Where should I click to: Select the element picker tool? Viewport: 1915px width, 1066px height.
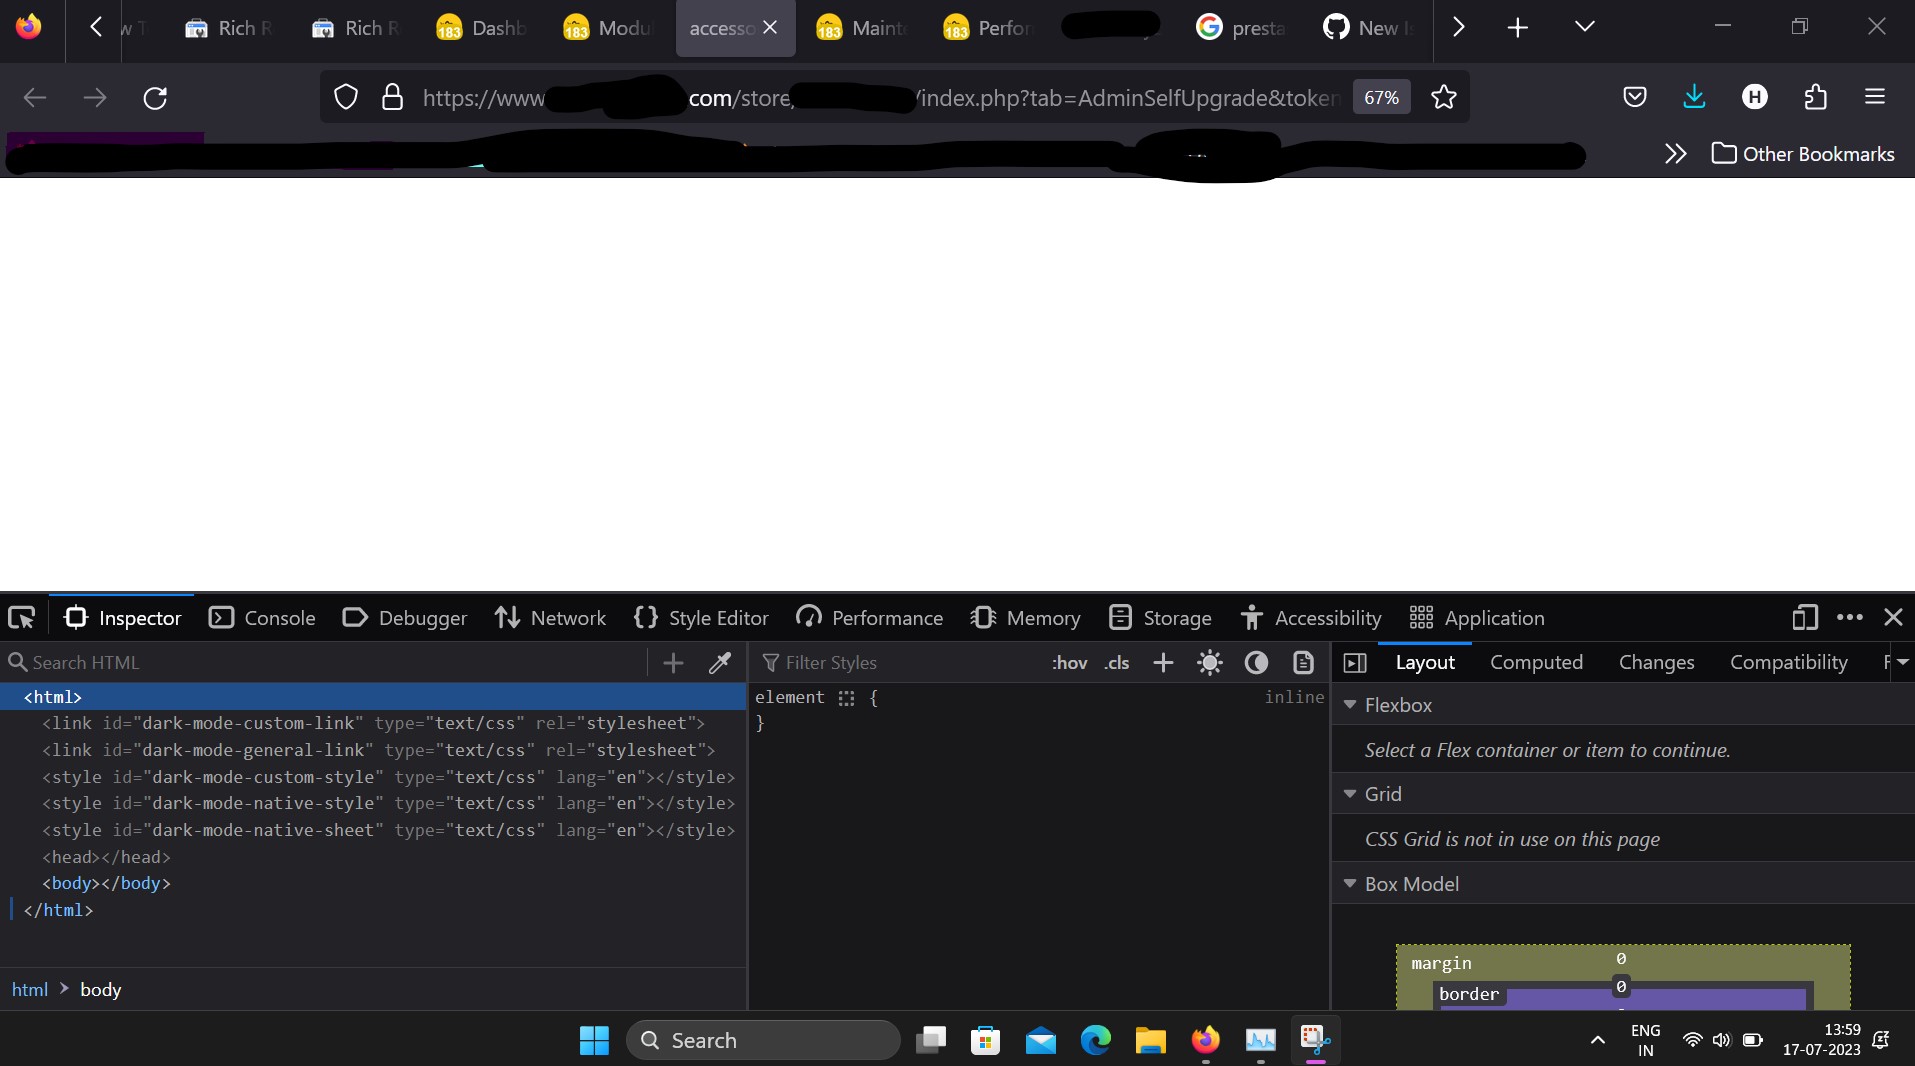click(20, 617)
